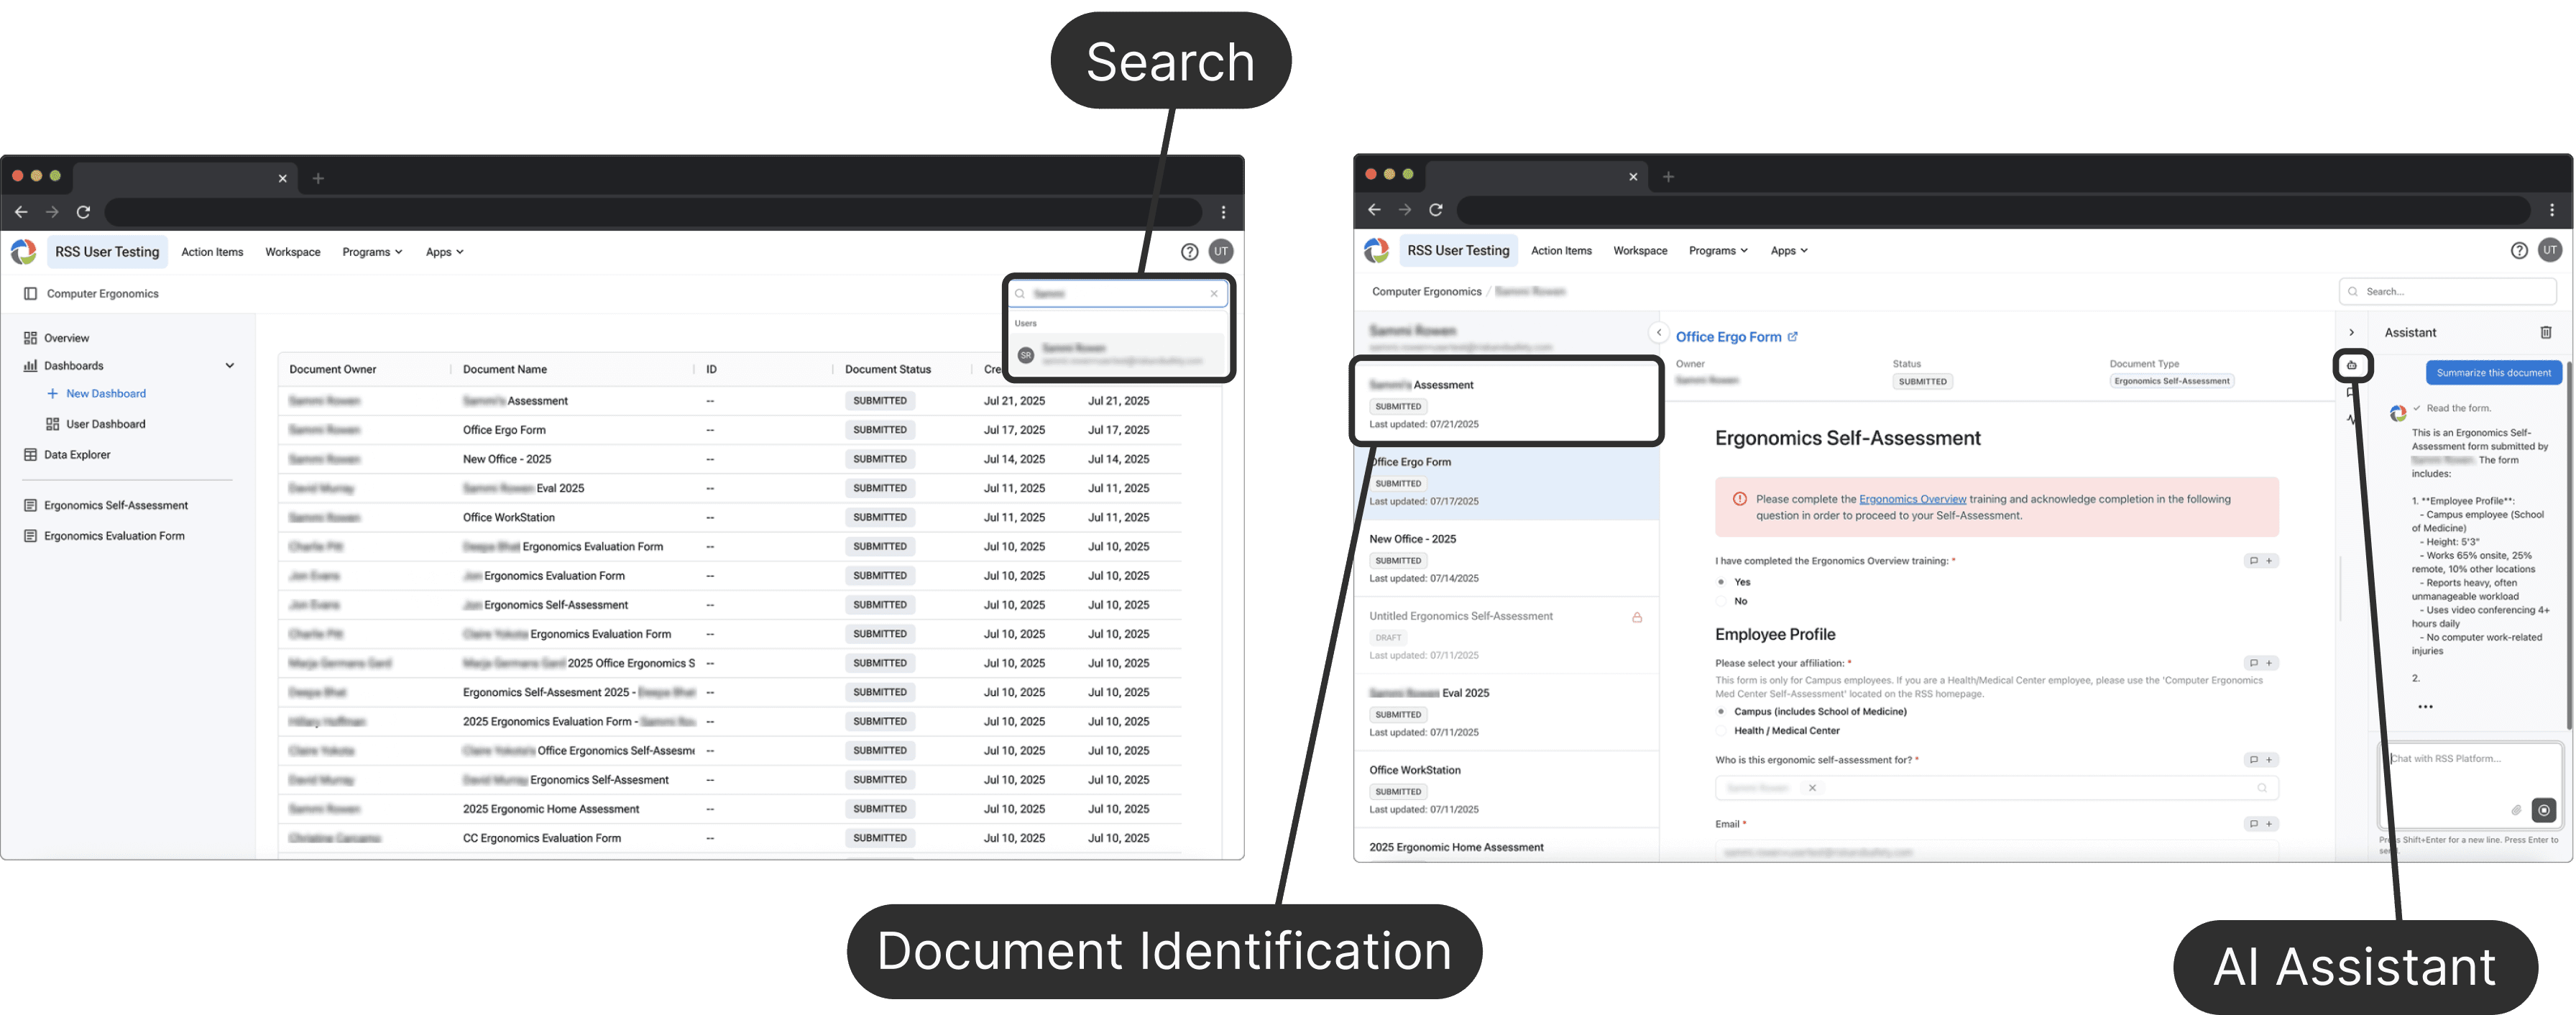2576x1015 pixels.
Task: Click the paperclip attach icon in the chat box
Action: point(2516,809)
